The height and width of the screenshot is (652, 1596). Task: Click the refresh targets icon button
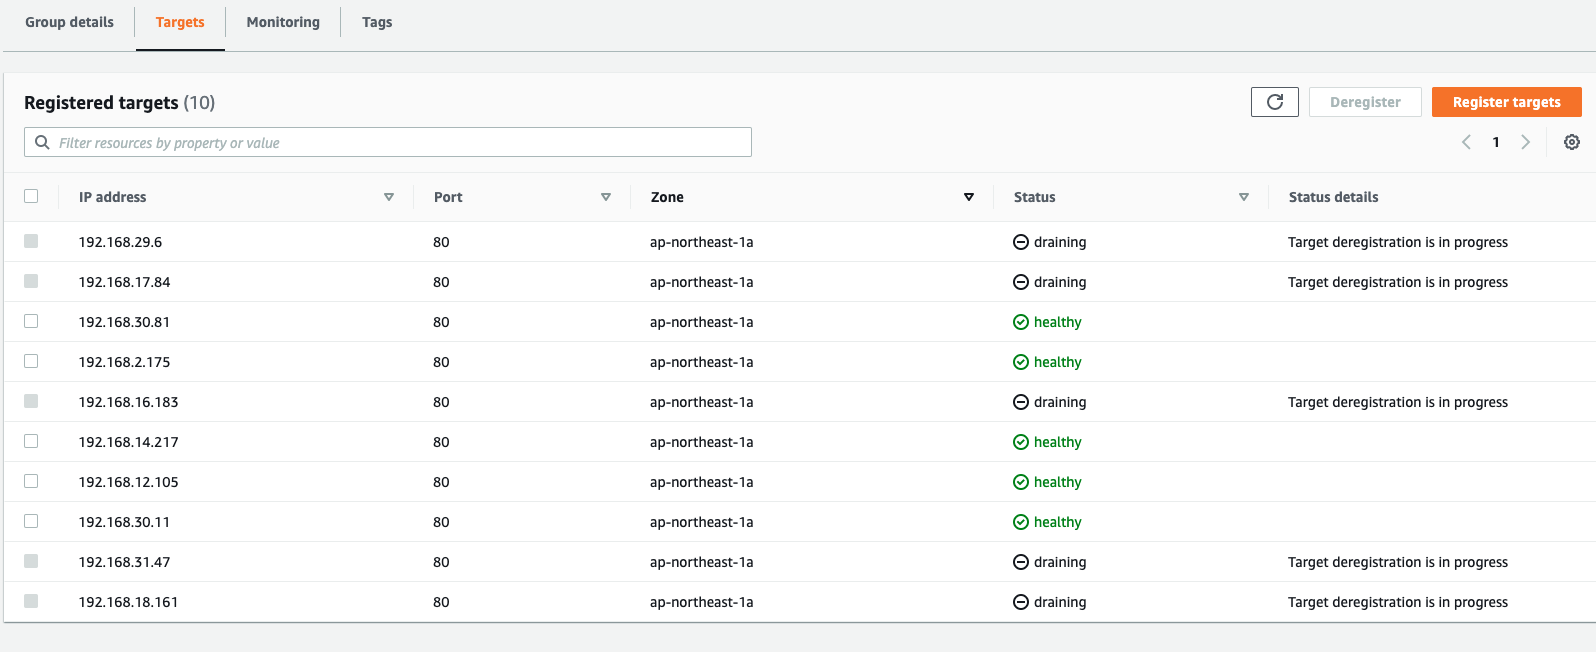1274,102
